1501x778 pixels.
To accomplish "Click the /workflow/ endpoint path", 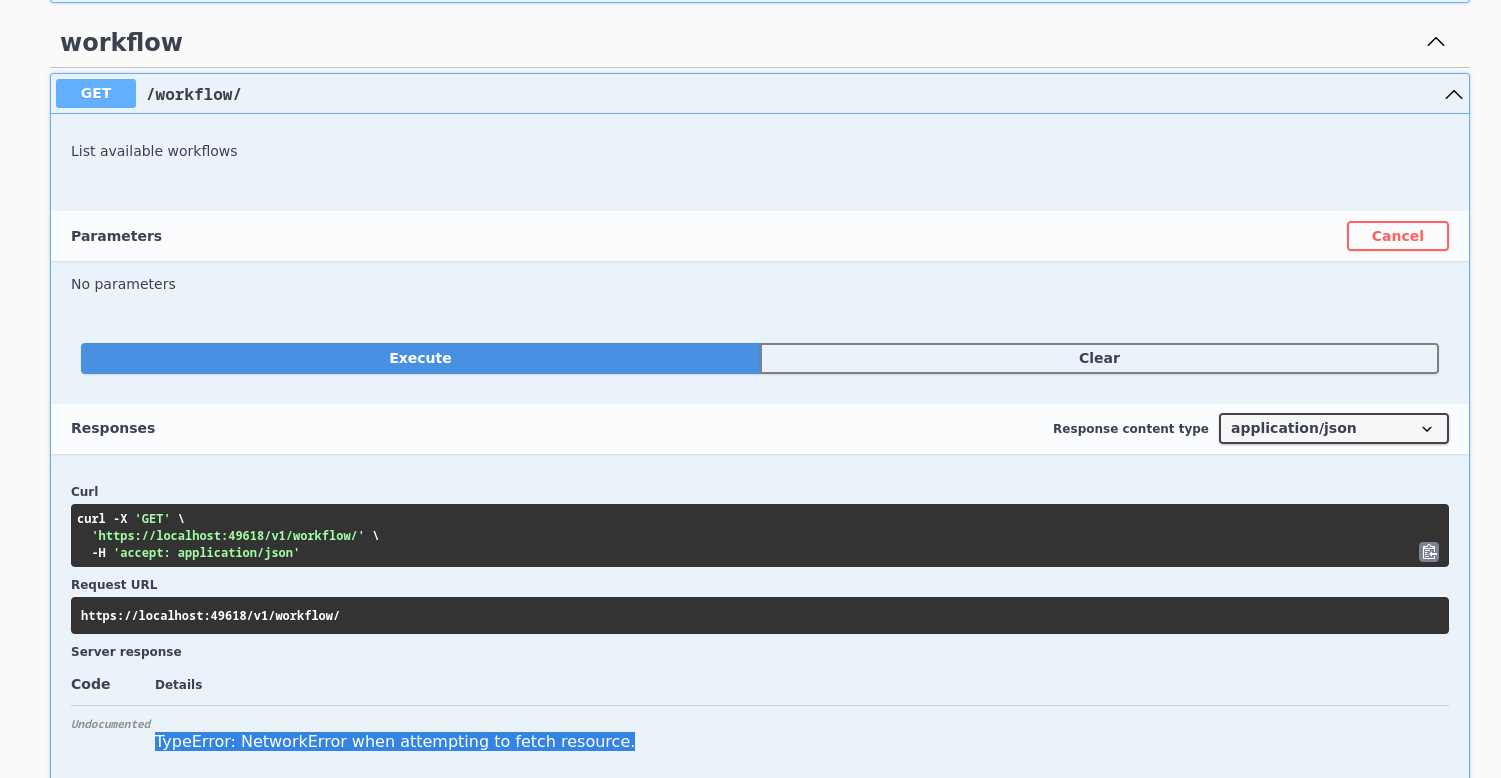I will 194,95.
